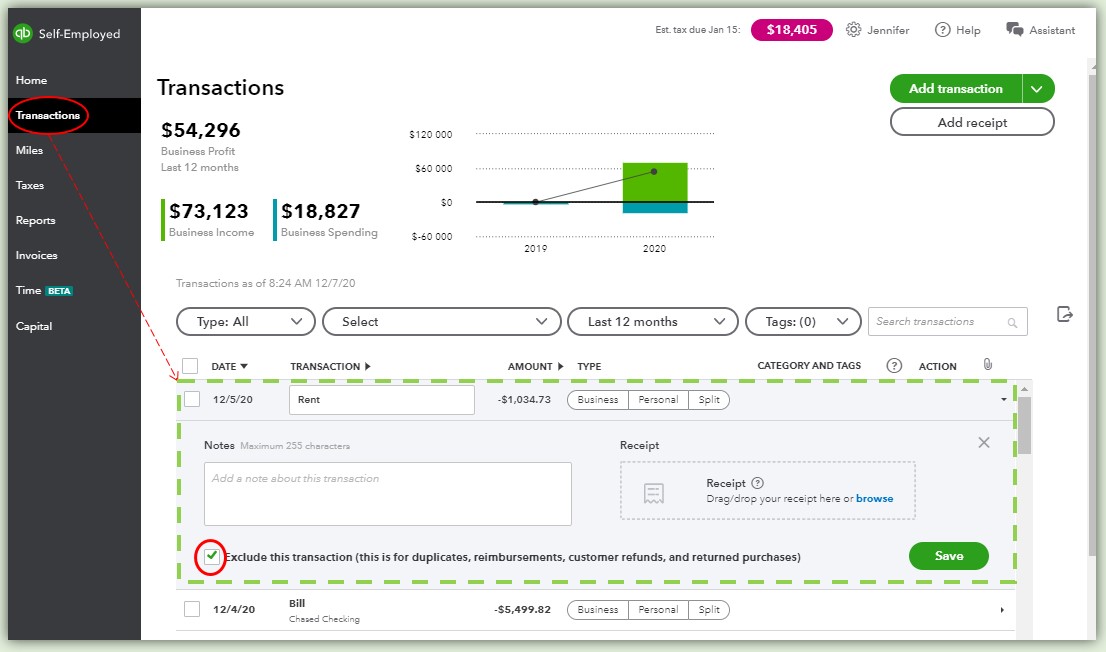Viewport: 1106px width, 652px height.
Task: Open Reports from the sidebar
Action: (35, 220)
